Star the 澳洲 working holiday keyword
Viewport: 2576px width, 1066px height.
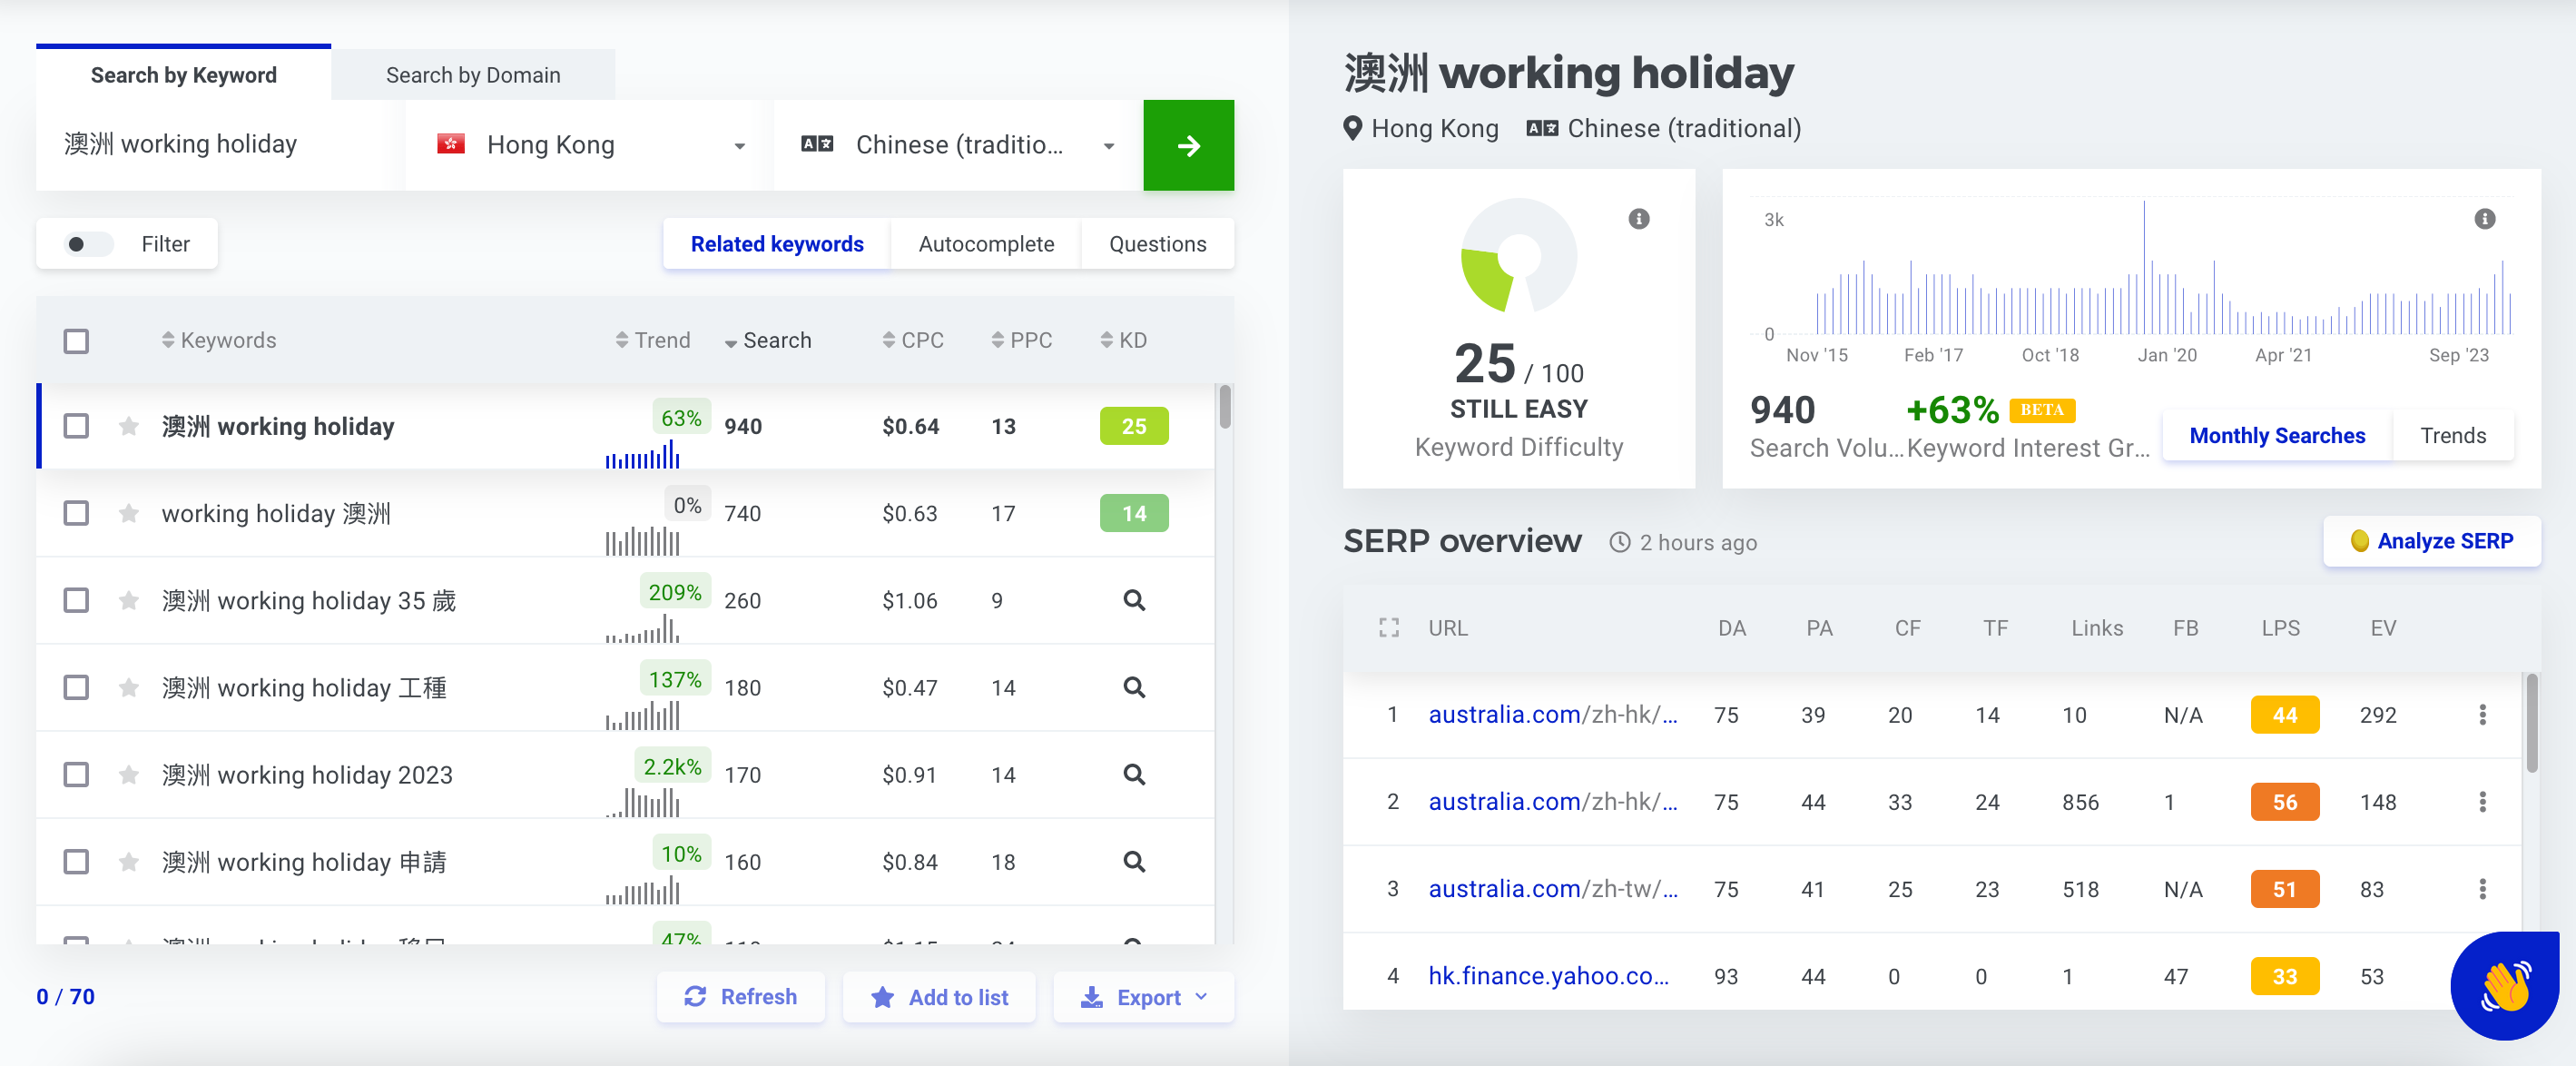point(129,427)
